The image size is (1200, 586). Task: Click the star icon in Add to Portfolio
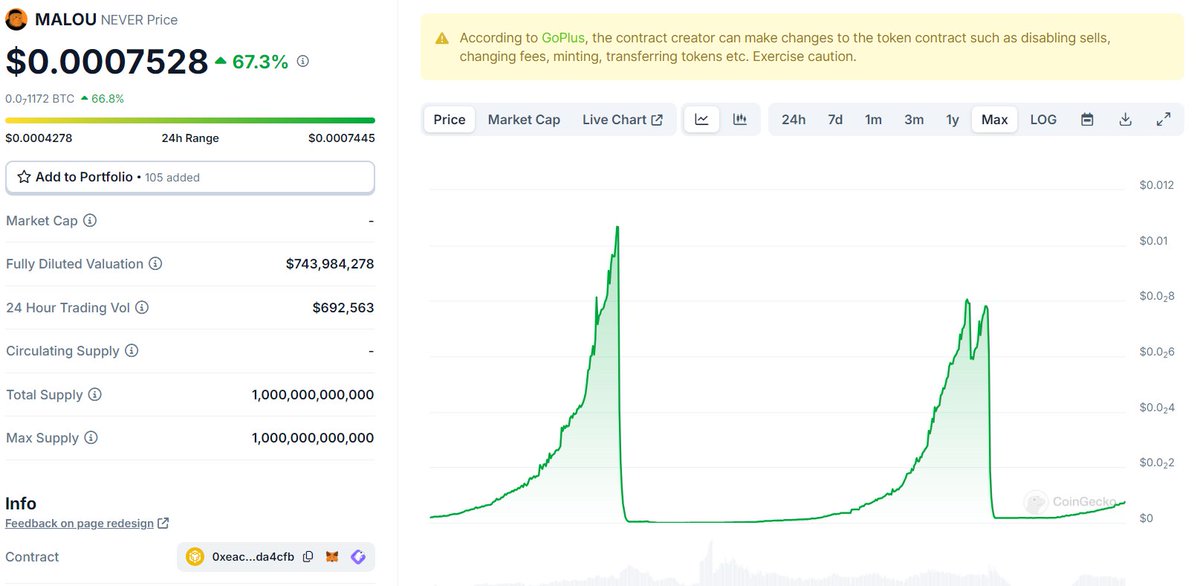click(24, 177)
